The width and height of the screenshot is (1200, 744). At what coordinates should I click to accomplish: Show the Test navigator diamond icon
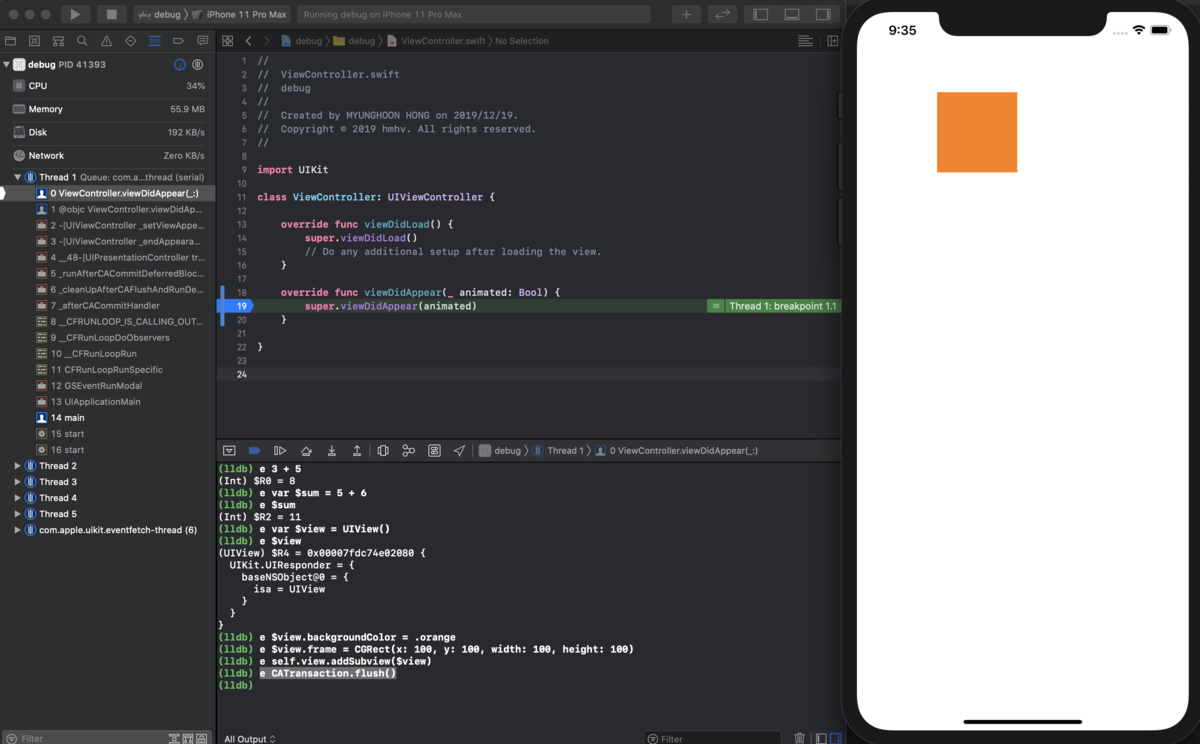click(130, 41)
